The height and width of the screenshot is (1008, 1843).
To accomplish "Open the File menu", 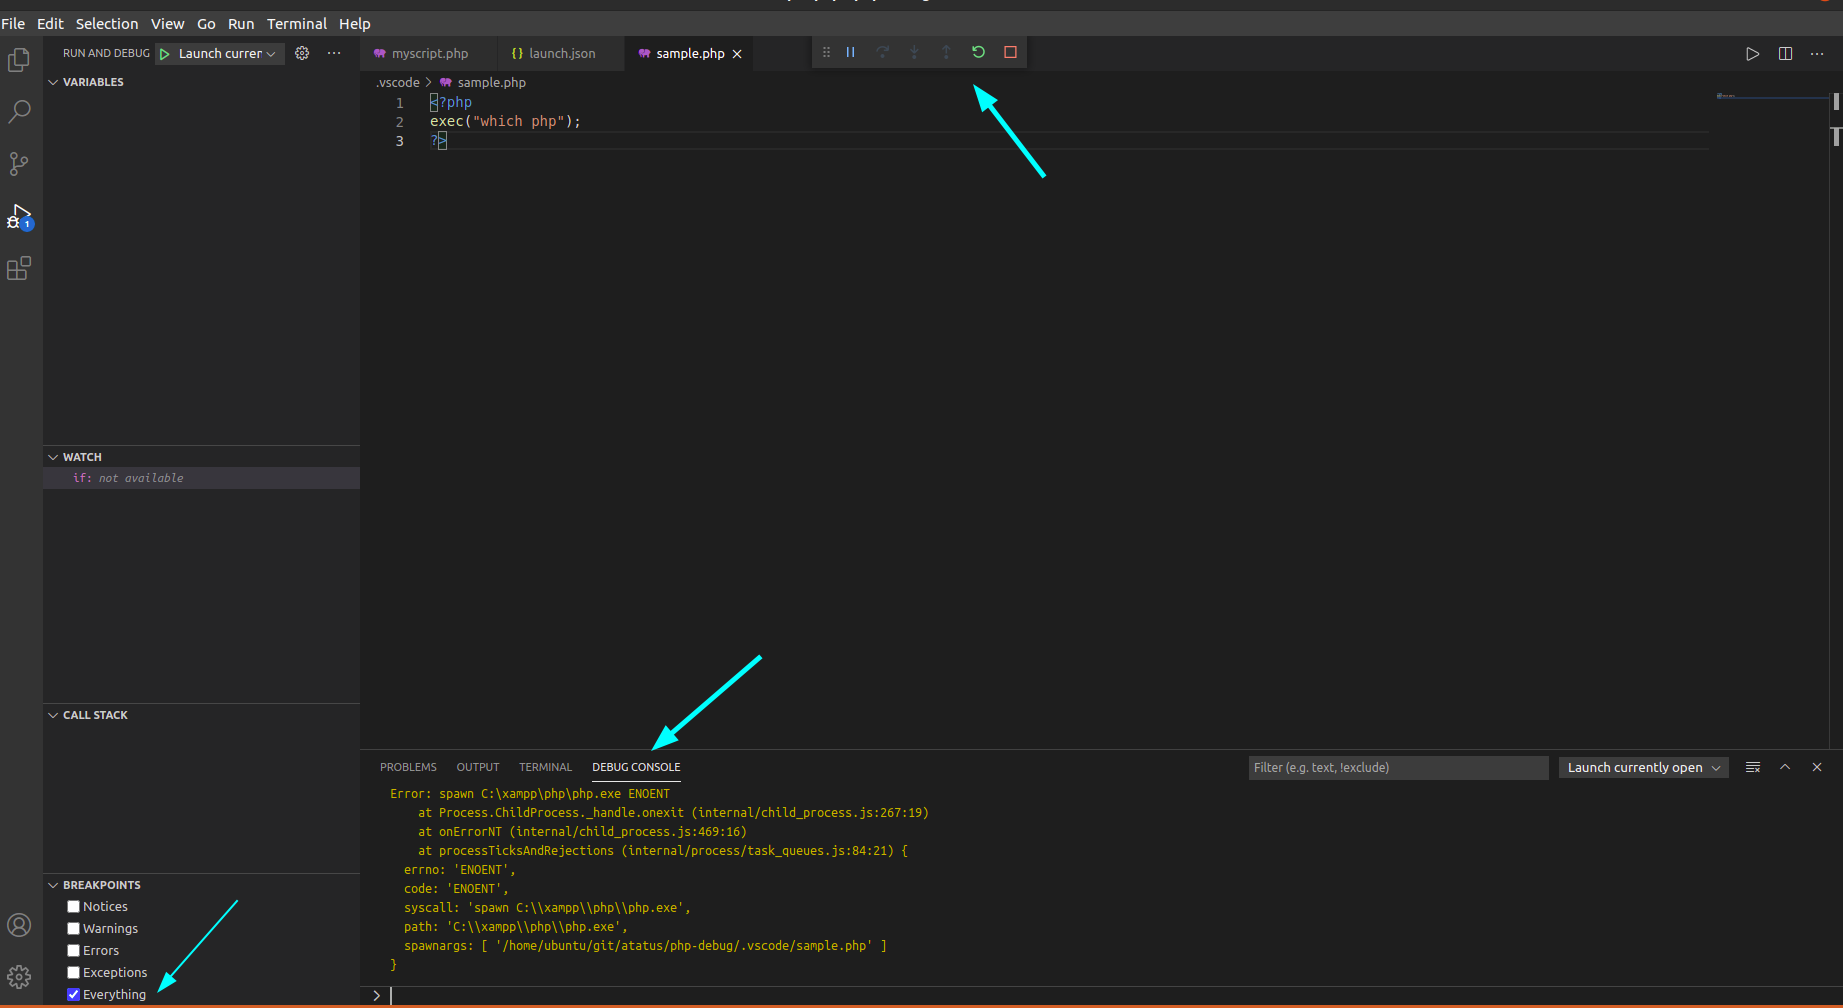I will click(x=13, y=23).
